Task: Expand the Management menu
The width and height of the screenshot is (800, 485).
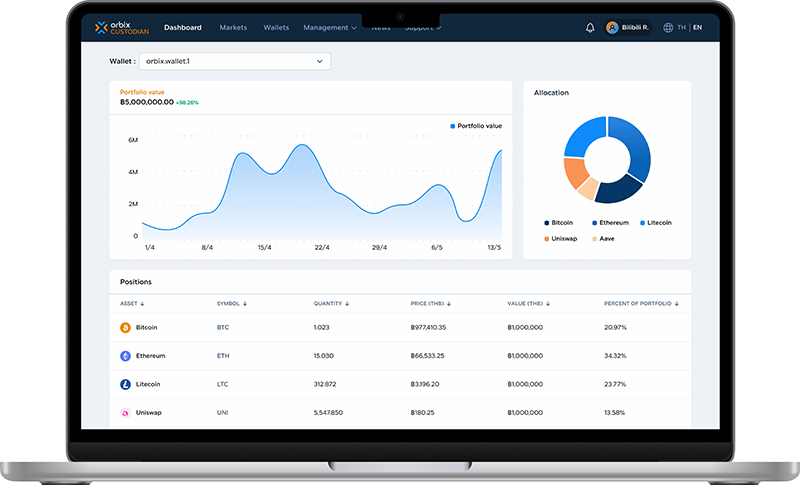Action: click(x=329, y=28)
